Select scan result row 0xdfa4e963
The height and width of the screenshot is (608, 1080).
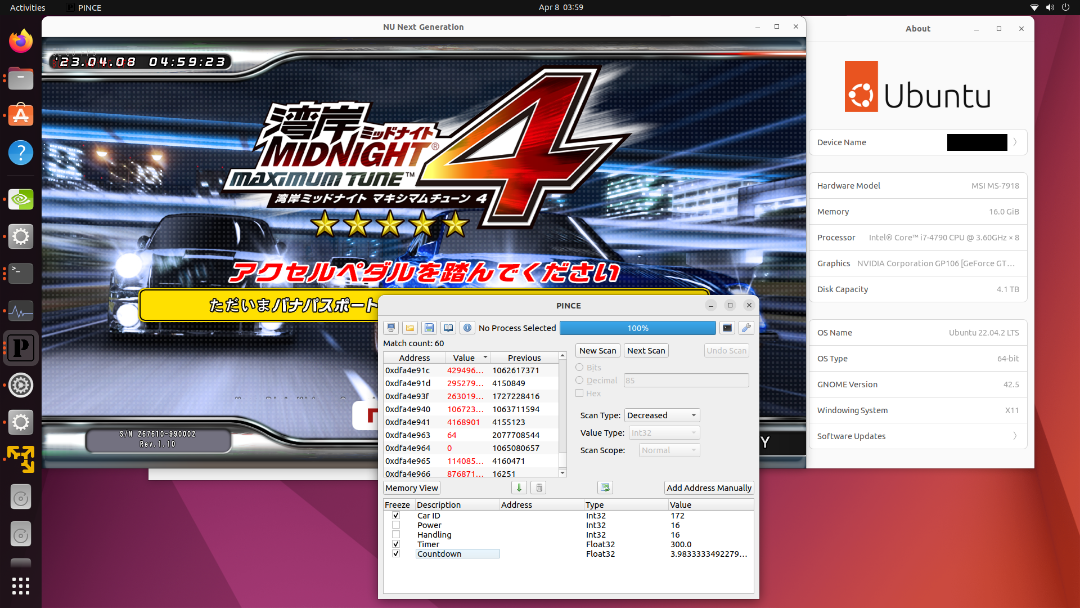pos(471,435)
